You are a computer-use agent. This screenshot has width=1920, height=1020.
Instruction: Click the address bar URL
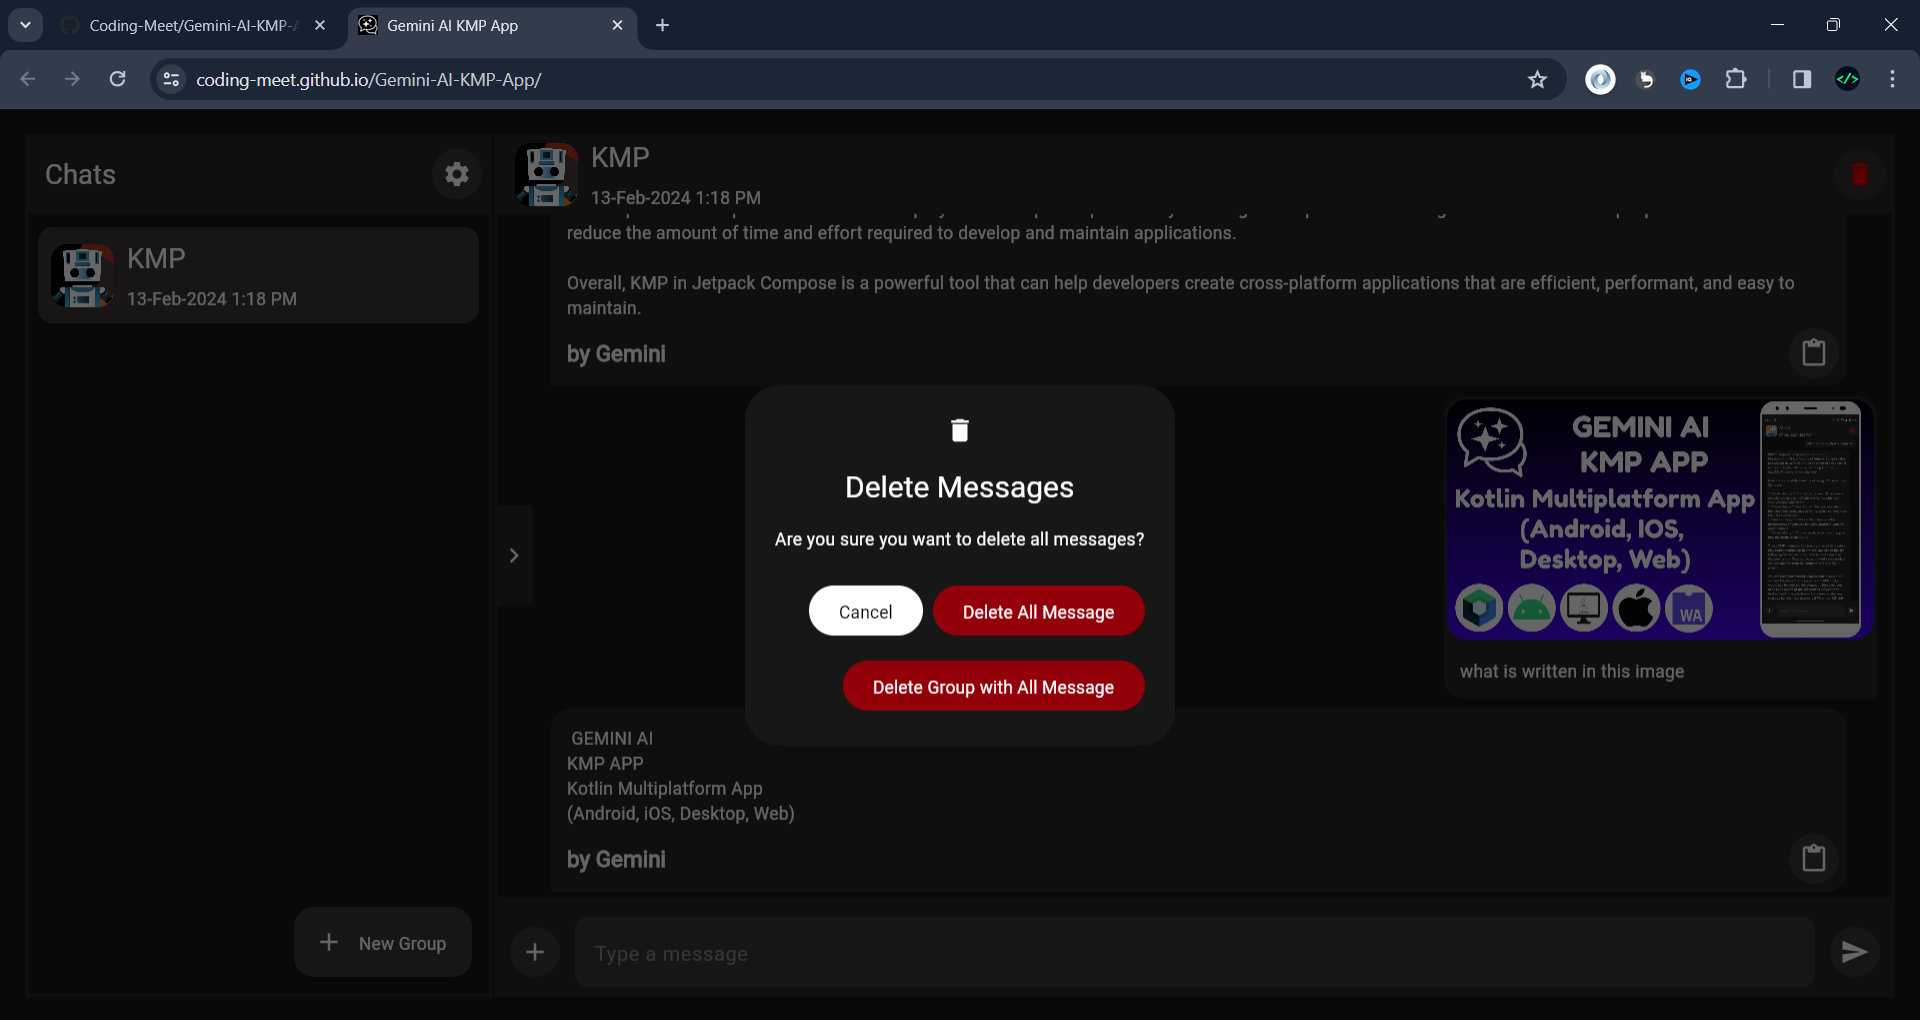pos(368,79)
